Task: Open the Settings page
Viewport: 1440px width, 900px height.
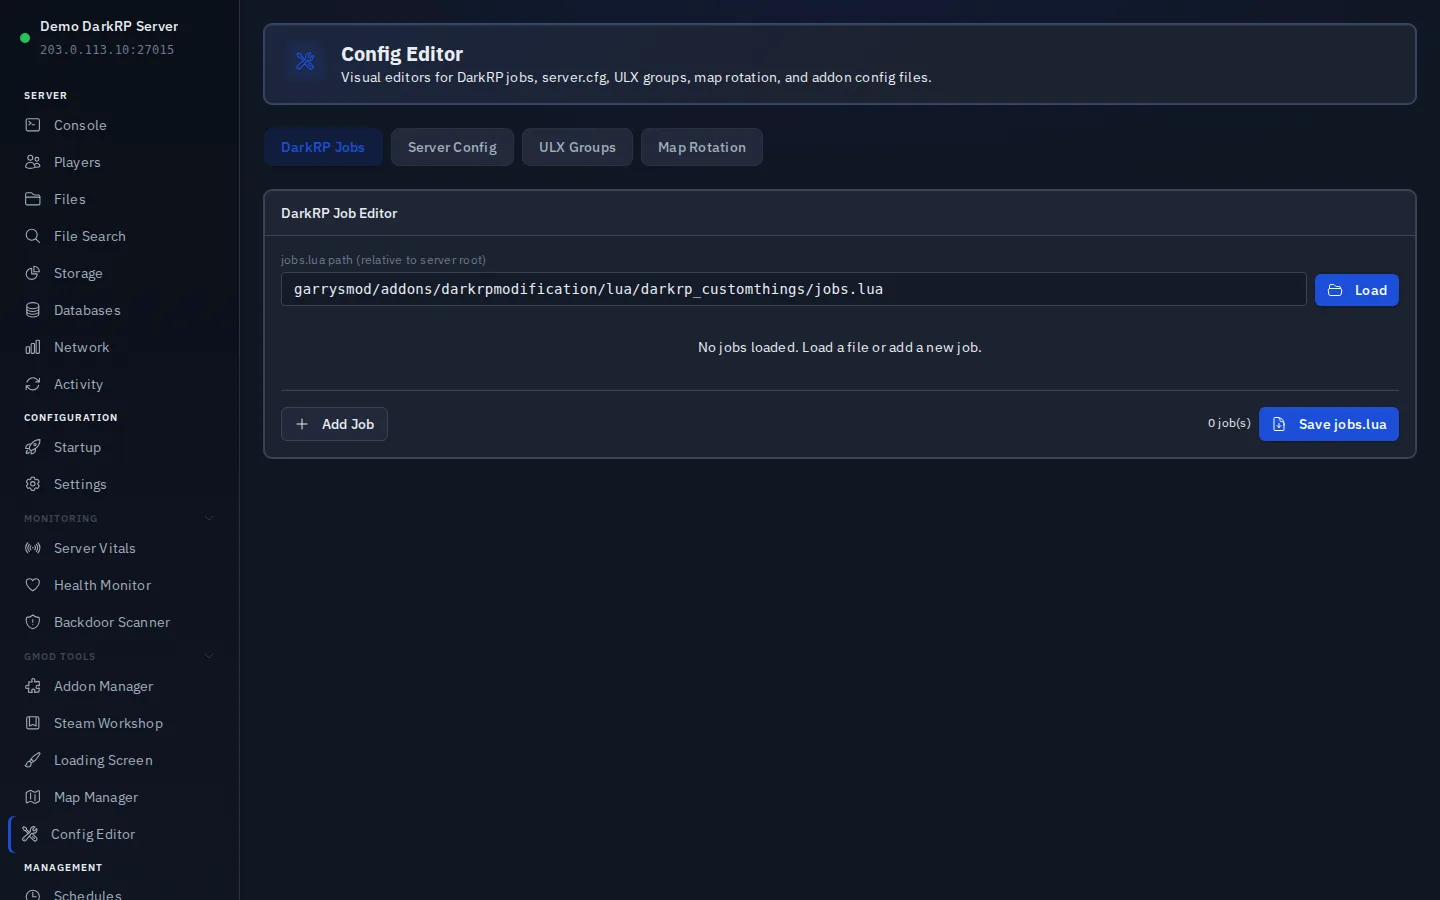Action: tap(120, 484)
